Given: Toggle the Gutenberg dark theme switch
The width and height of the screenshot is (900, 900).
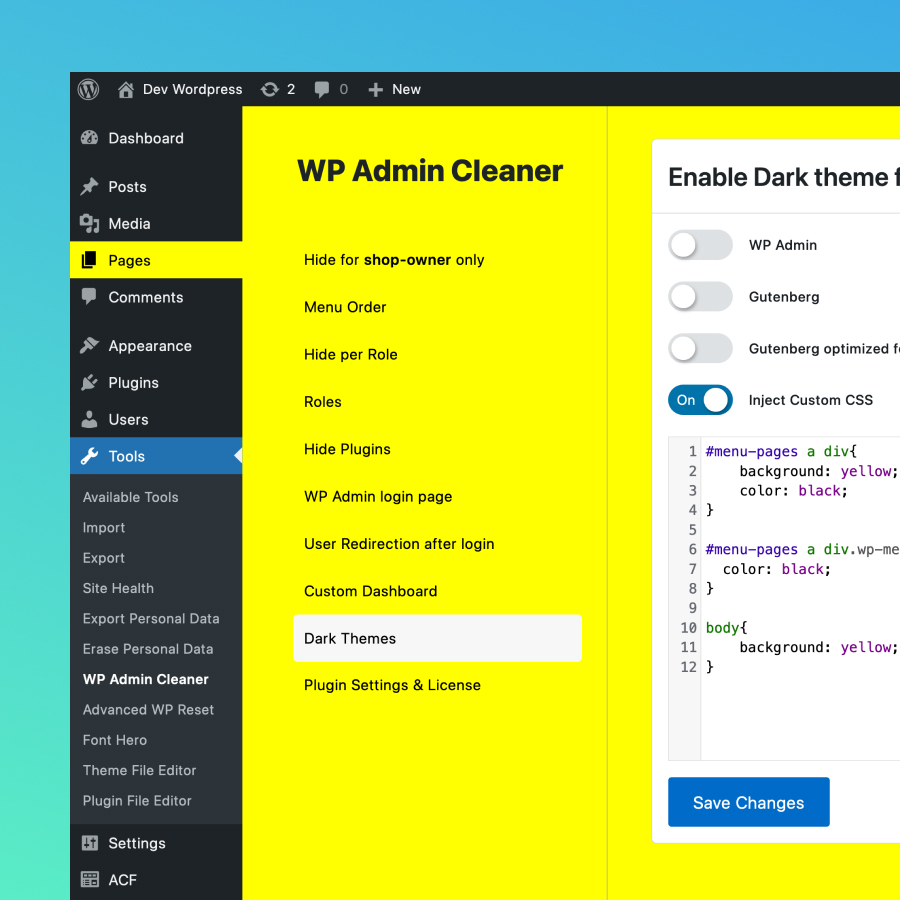Looking at the screenshot, I should coord(700,297).
